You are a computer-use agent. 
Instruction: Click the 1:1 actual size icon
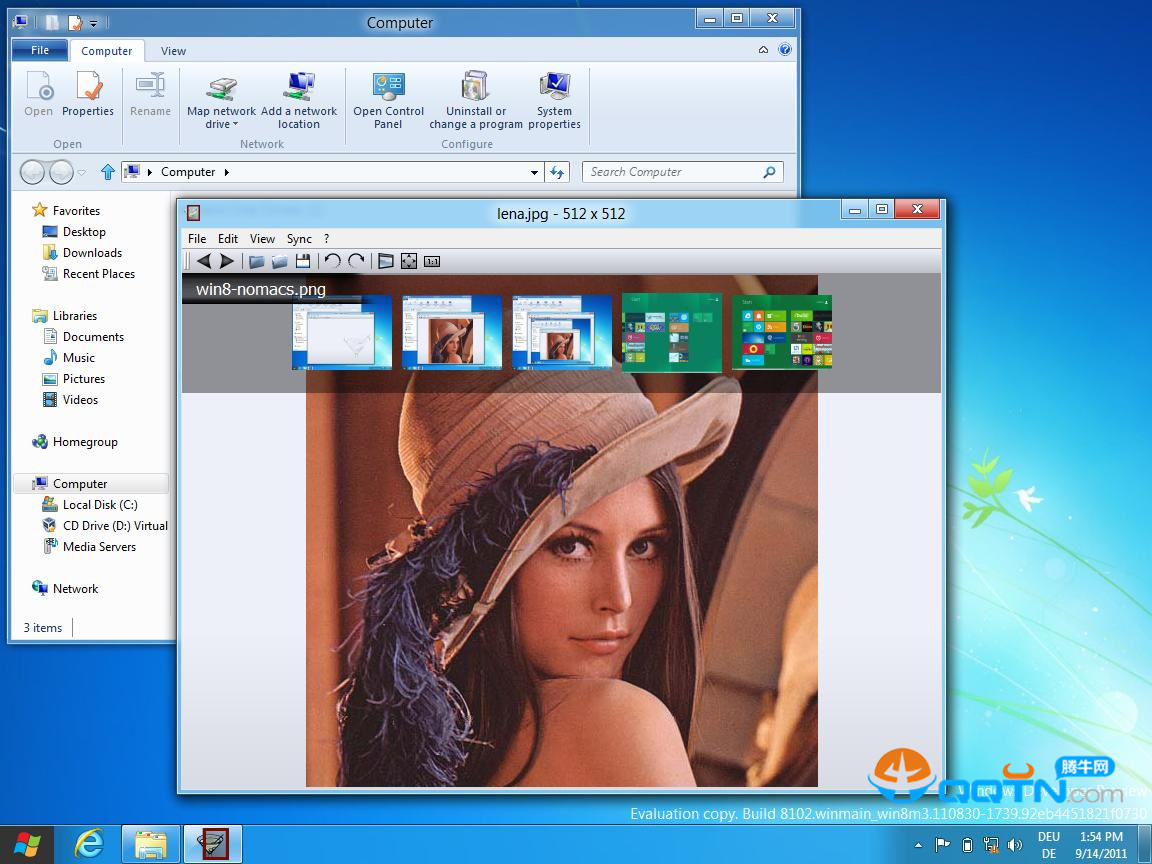pos(432,261)
